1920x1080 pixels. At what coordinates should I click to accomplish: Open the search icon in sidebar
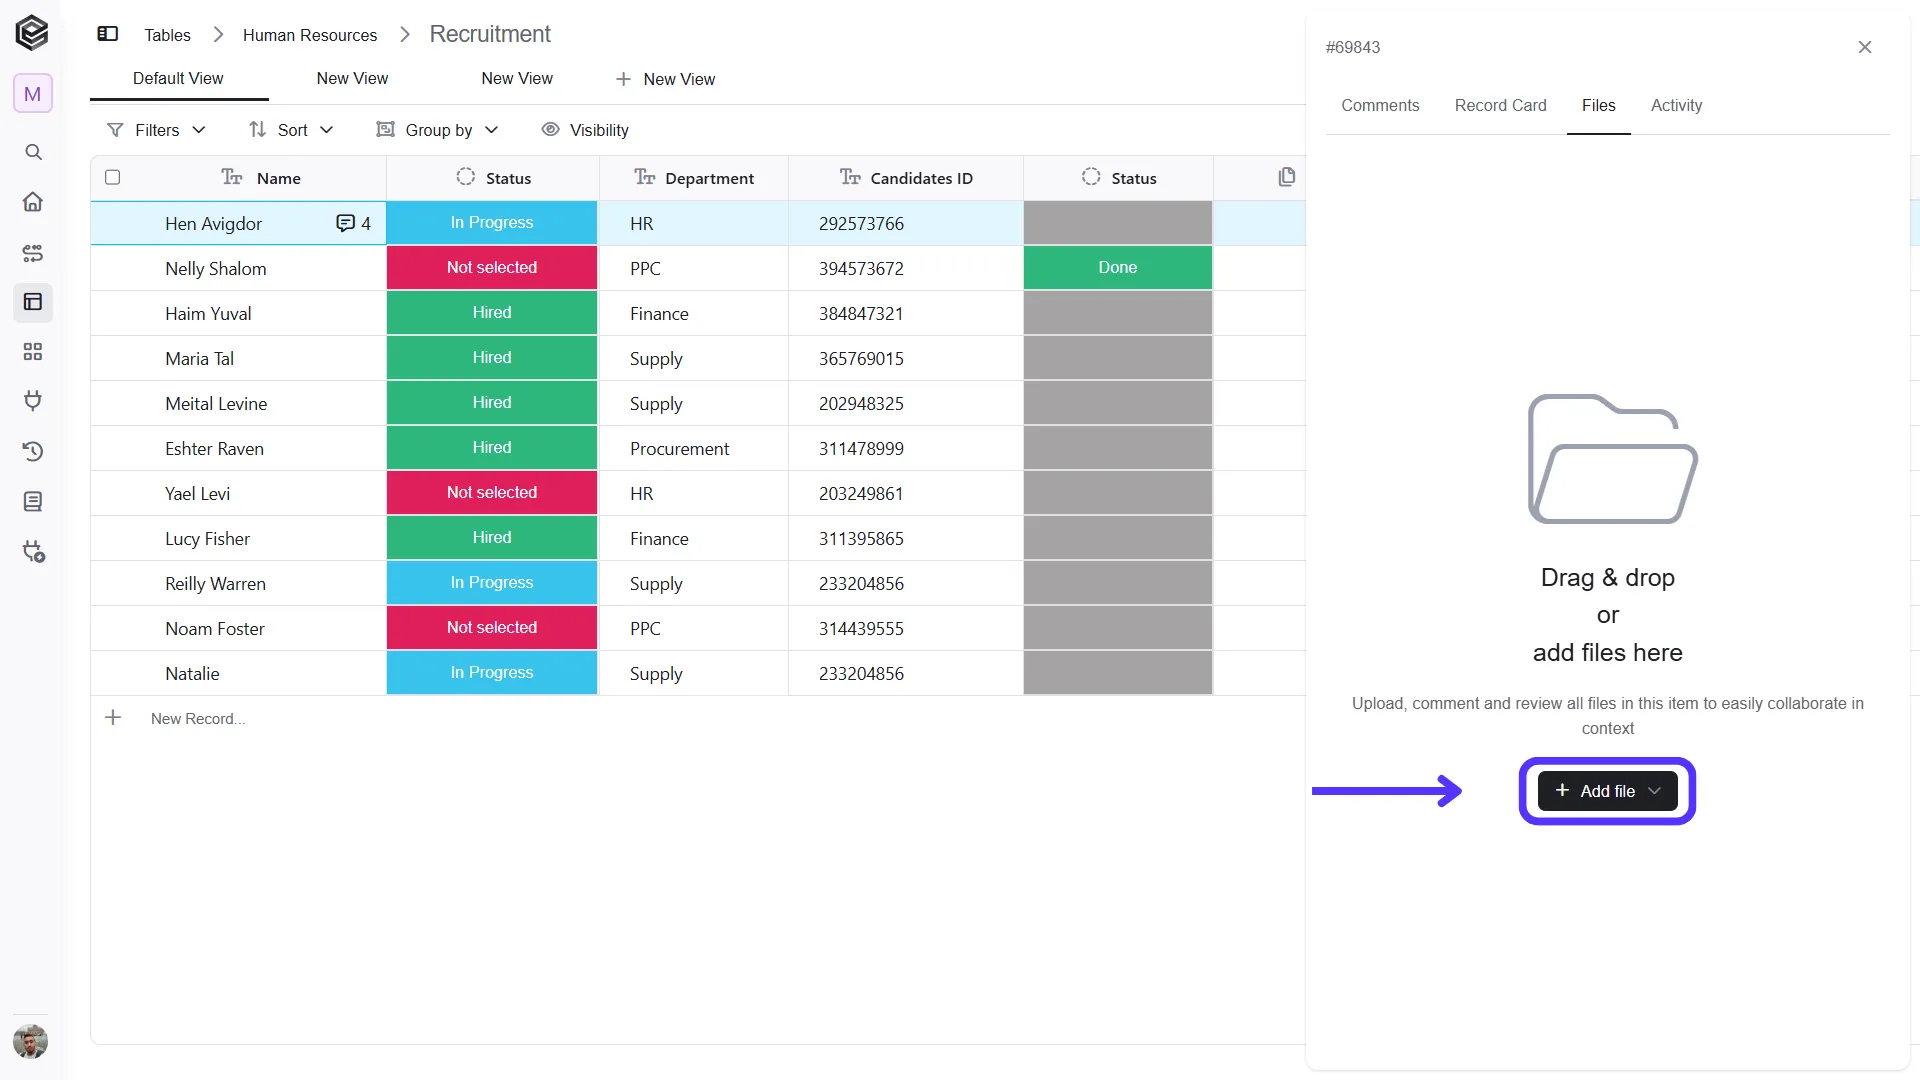[33, 152]
